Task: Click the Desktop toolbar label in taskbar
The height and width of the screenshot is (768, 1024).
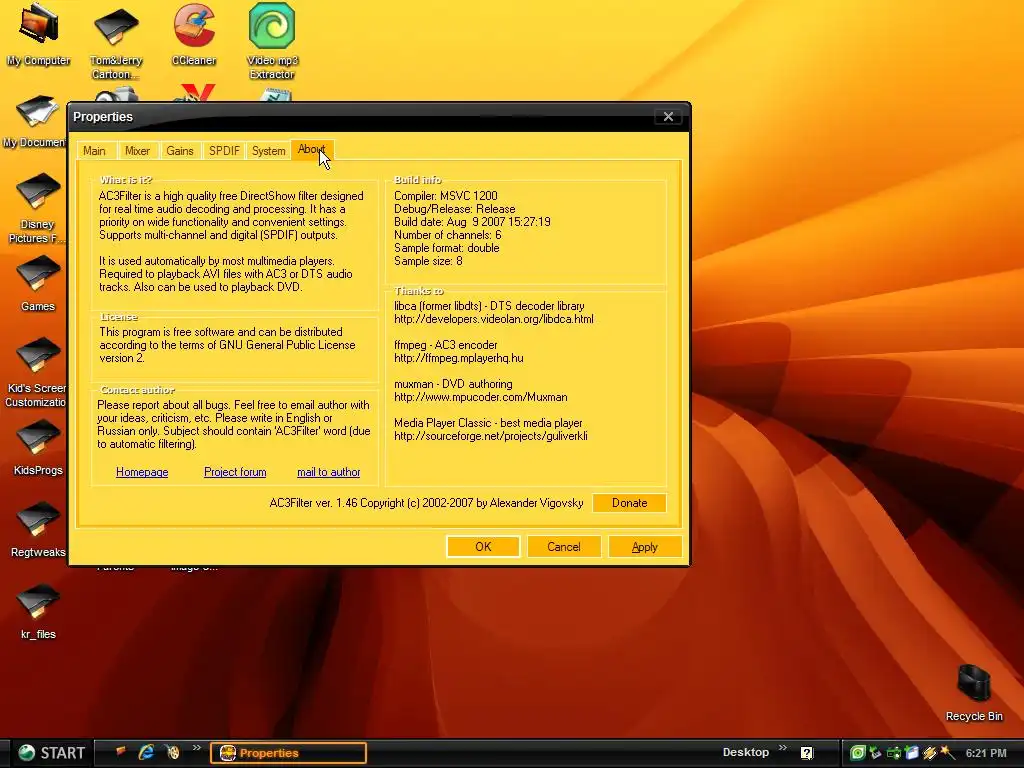Action: tap(746, 752)
